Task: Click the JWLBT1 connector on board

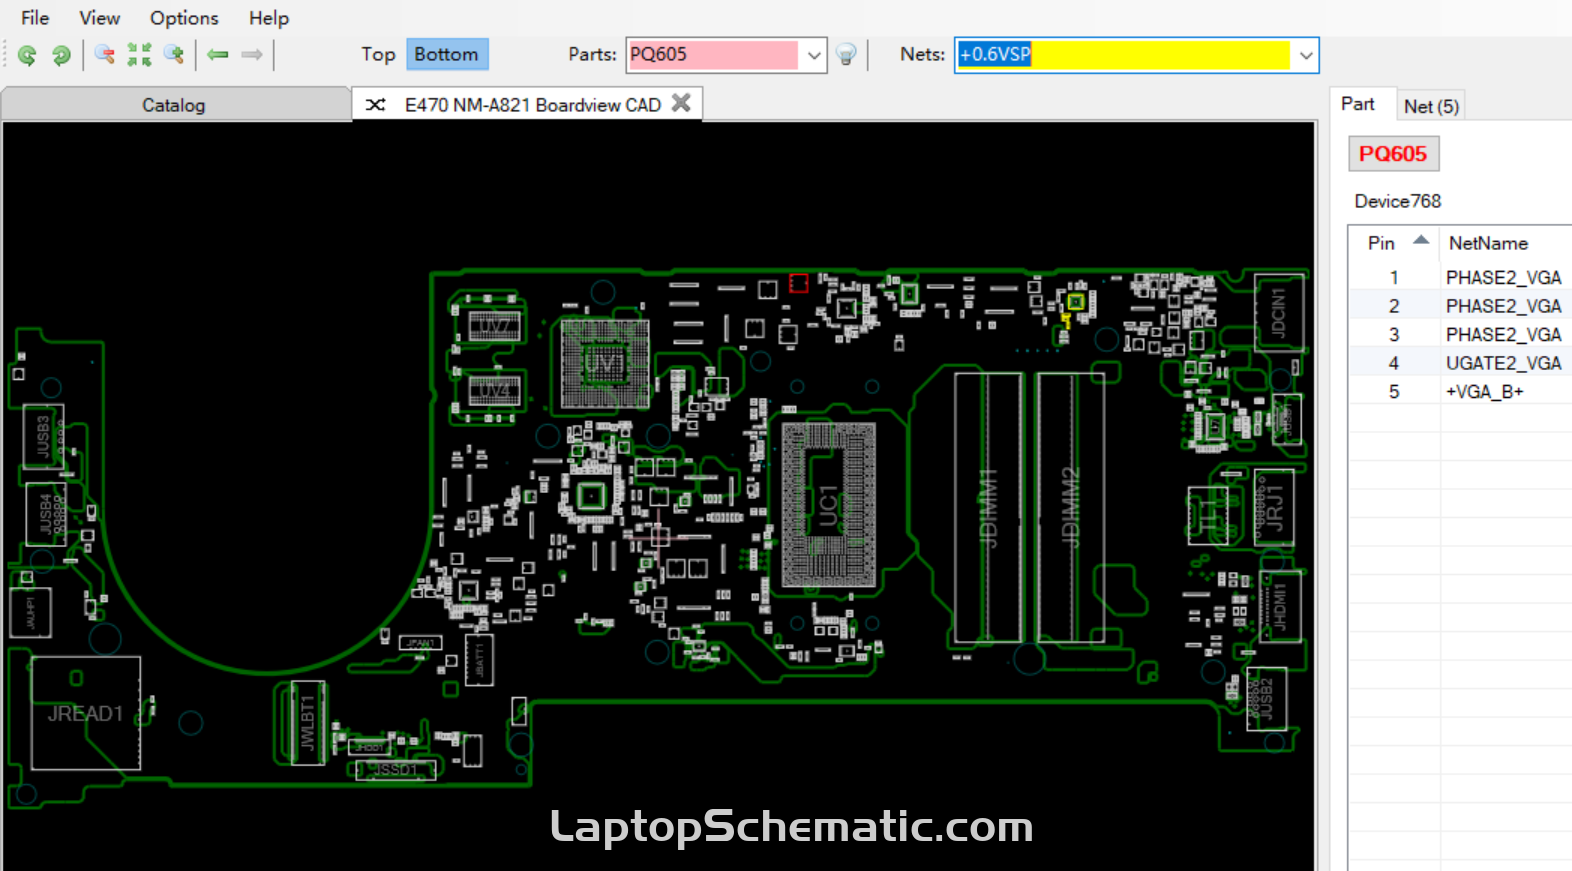Action: pos(308,722)
